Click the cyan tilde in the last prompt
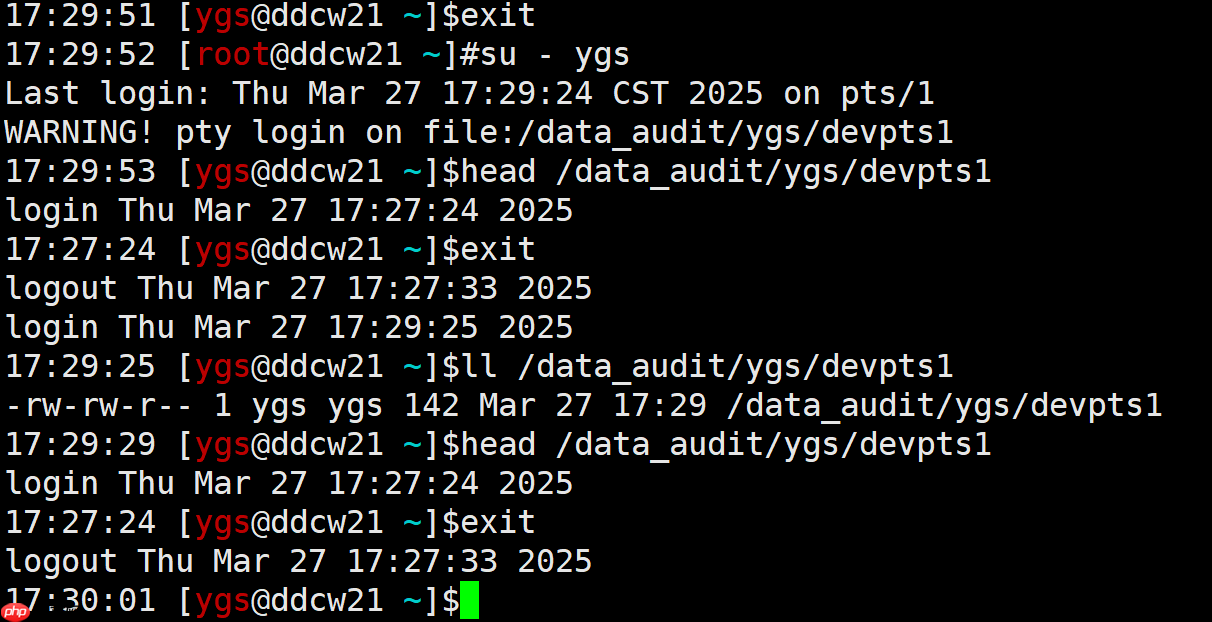Screen dimensions: 1212x622 (x=413, y=600)
